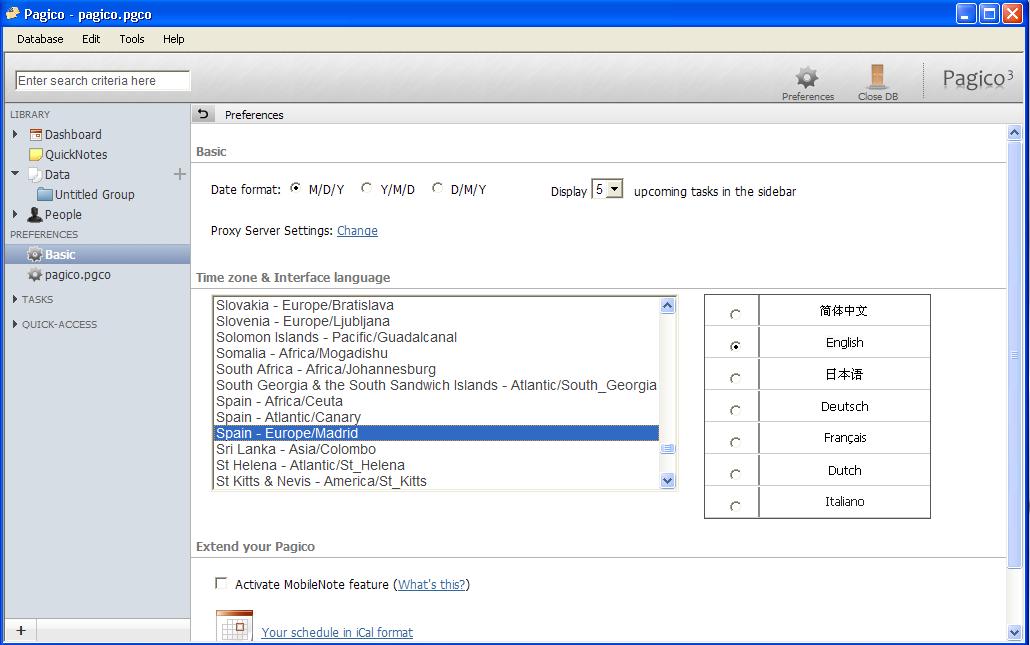1030x645 pixels.
Task: Choose Simplified Chinese interface language
Action: (735, 314)
